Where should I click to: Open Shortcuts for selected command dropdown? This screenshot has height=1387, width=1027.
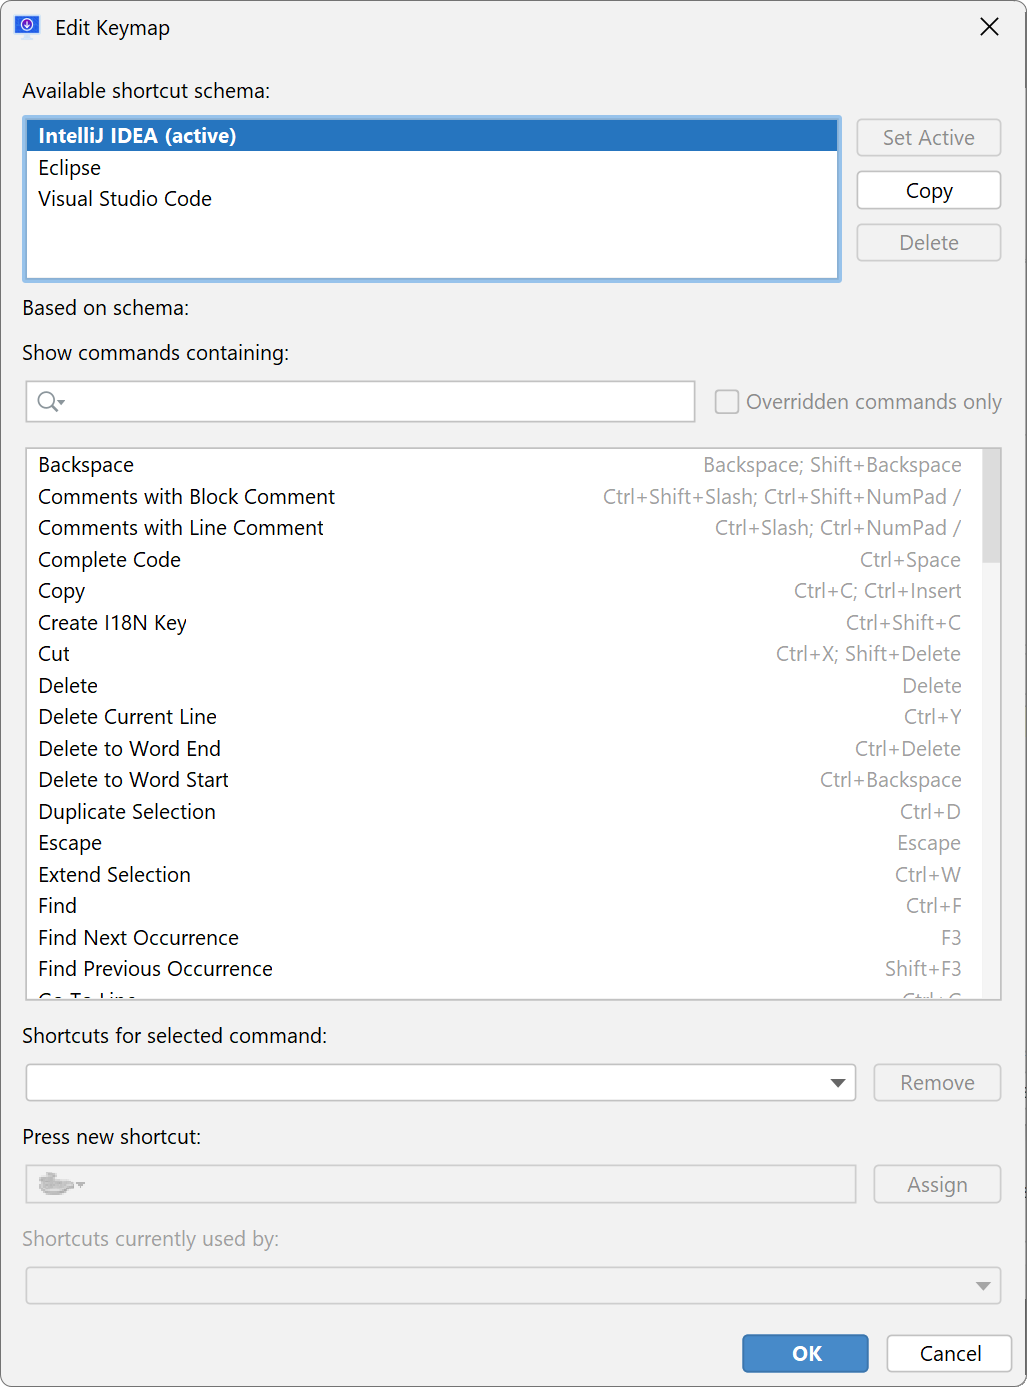[838, 1083]
